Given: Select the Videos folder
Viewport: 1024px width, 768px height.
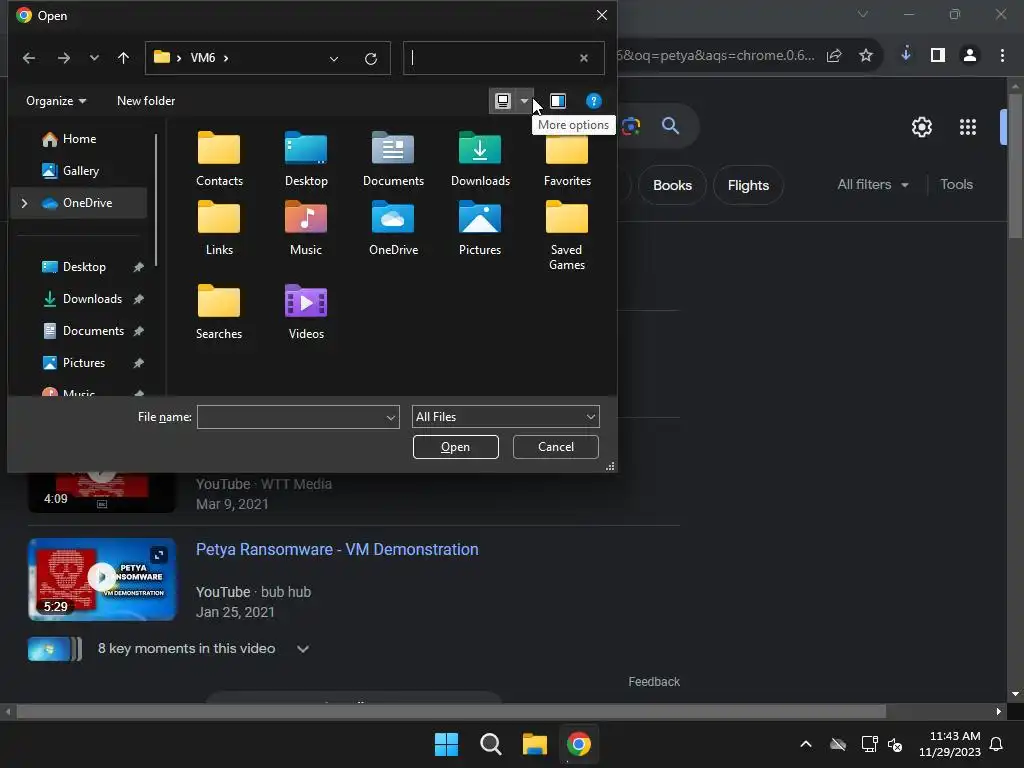Looking at the screenshot, I should 306,312.
